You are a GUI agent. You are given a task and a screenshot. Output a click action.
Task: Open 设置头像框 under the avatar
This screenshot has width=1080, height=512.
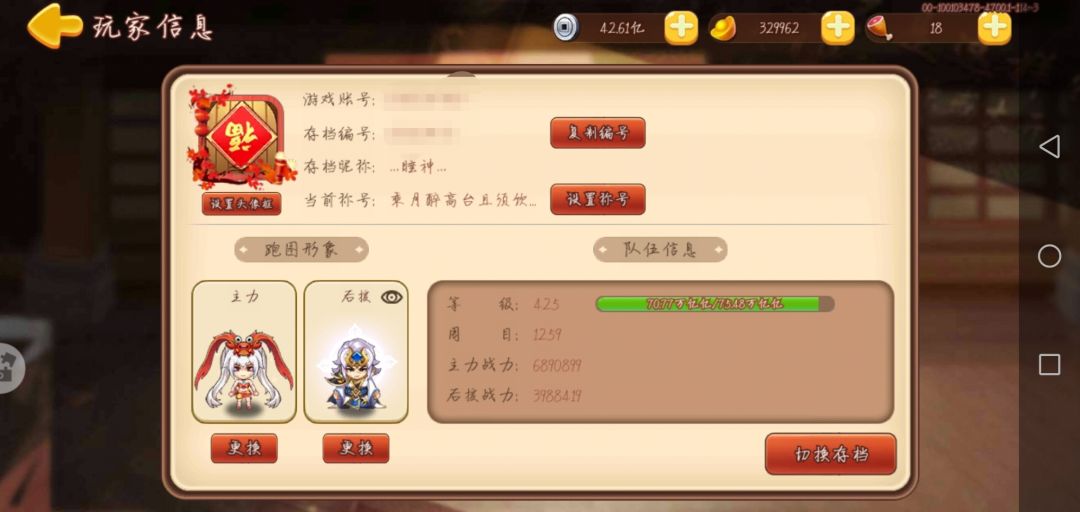tap(242, 204)
